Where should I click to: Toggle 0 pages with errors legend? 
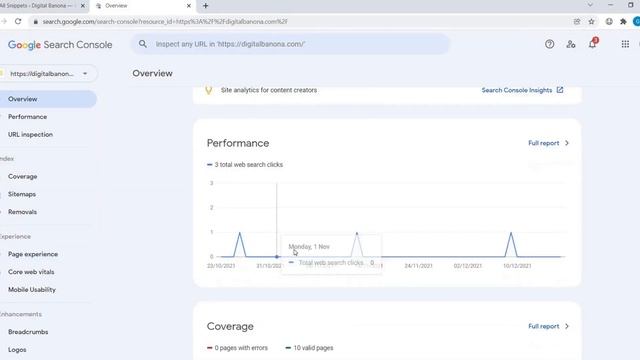coord(237,348)
